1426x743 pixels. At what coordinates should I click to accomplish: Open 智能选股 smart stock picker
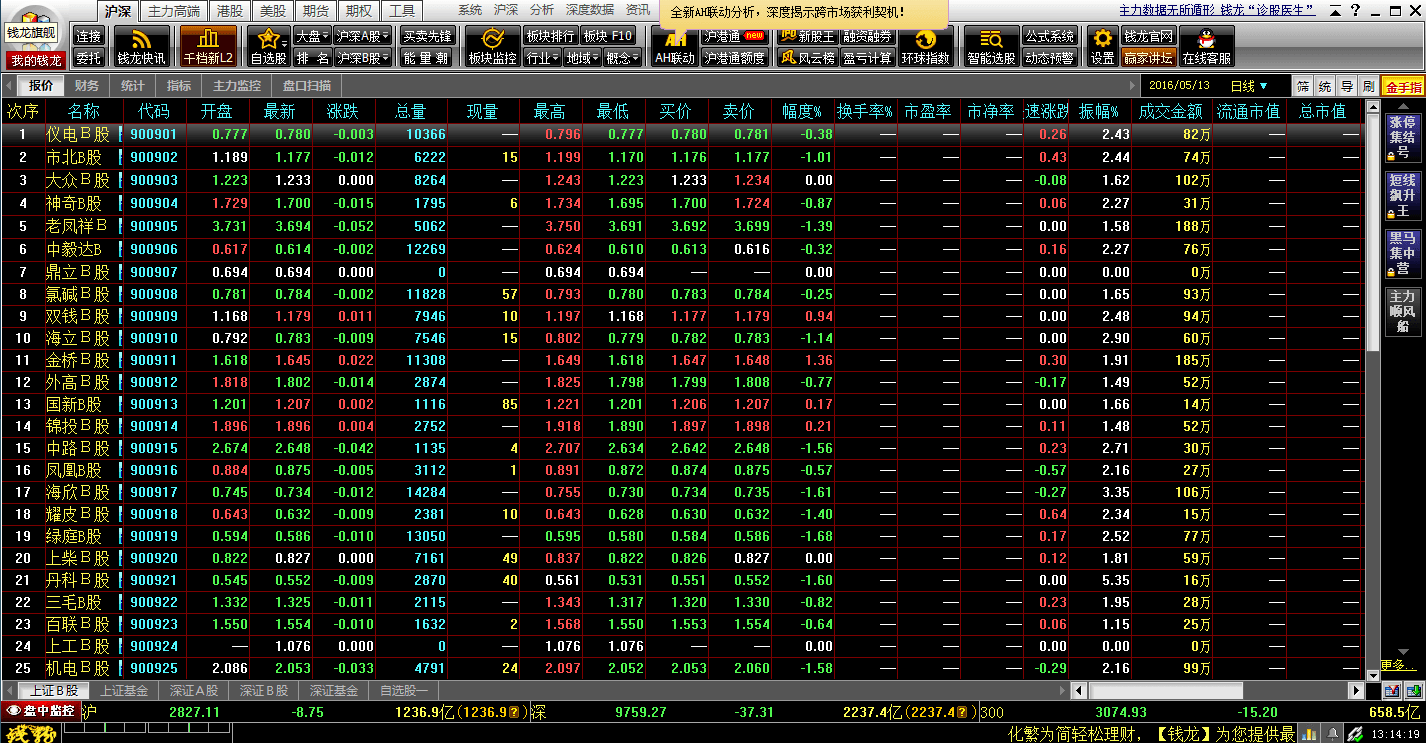991,46
